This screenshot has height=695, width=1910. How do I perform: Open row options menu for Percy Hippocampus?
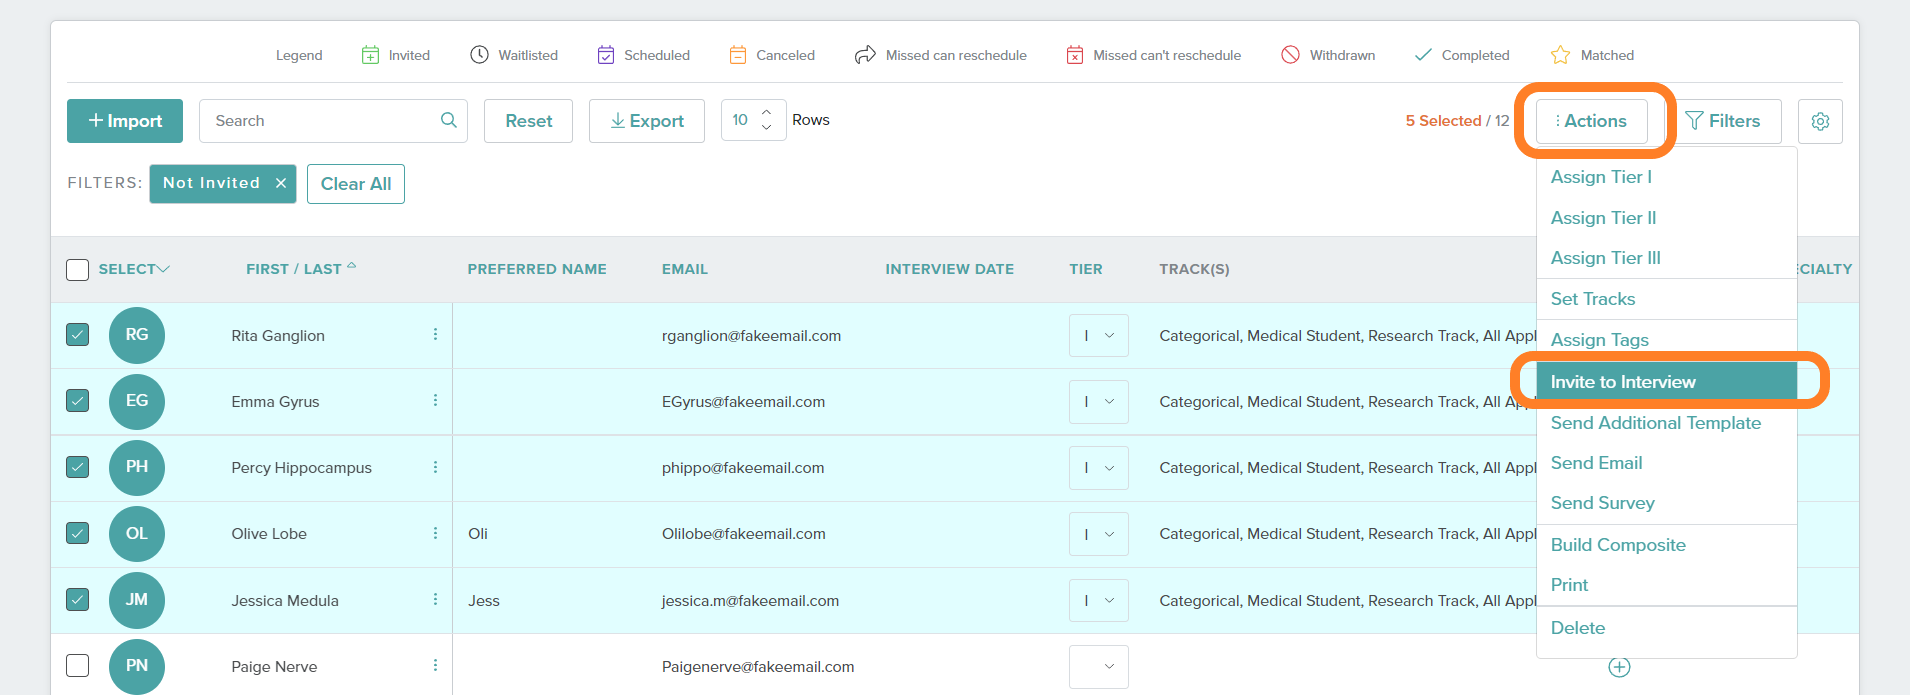435,467
